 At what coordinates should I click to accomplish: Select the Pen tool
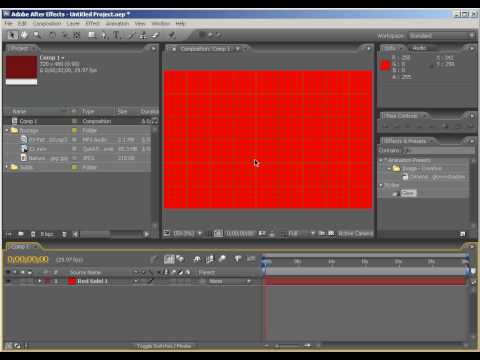click(x=104, y=35)
